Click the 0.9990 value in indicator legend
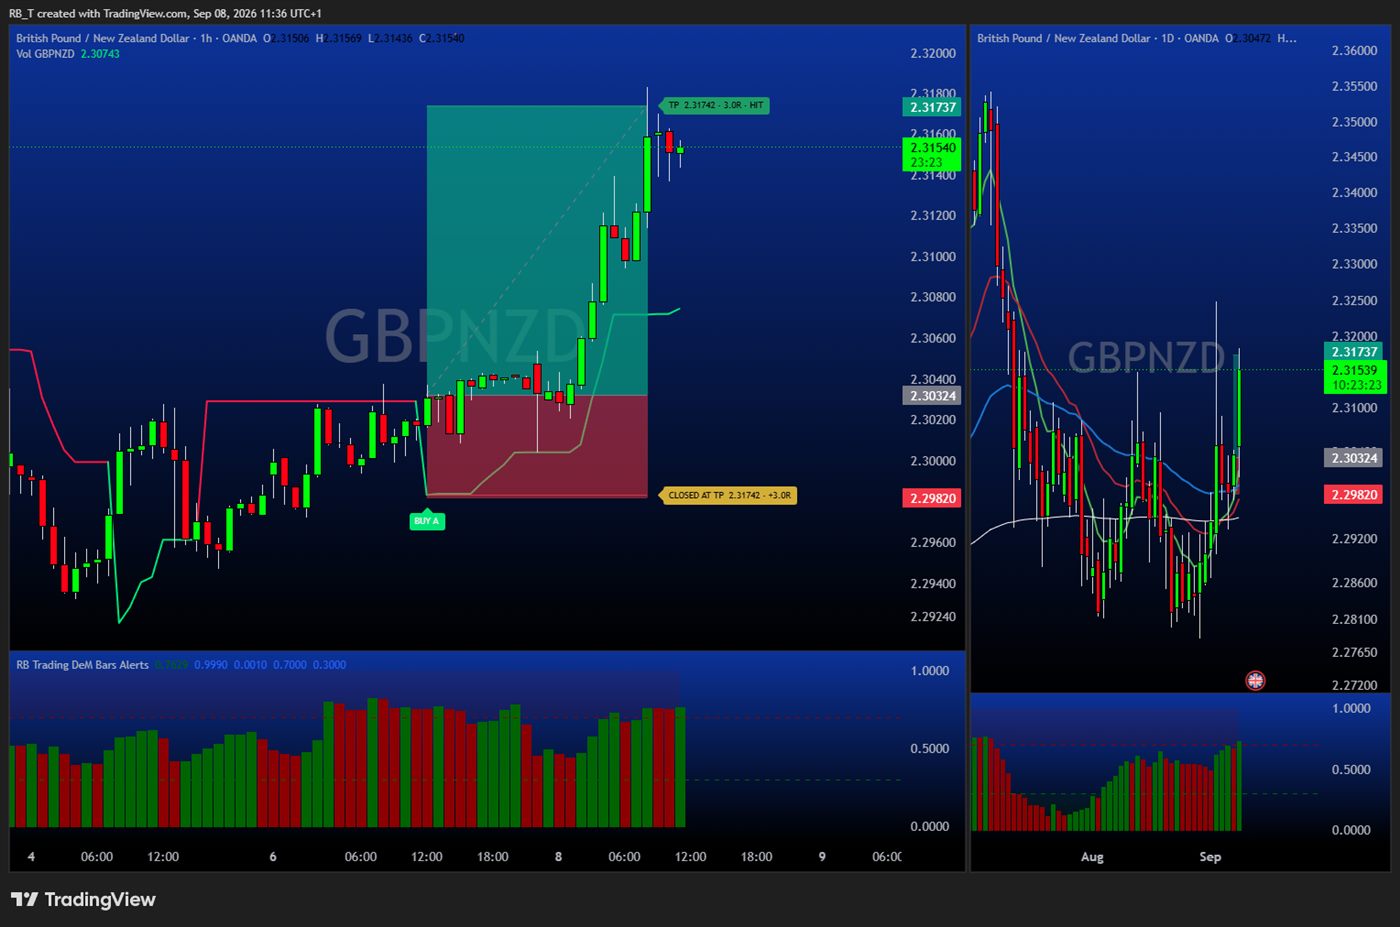The width and height of the screenshot is (1400, 927). (x=211, y=665)
